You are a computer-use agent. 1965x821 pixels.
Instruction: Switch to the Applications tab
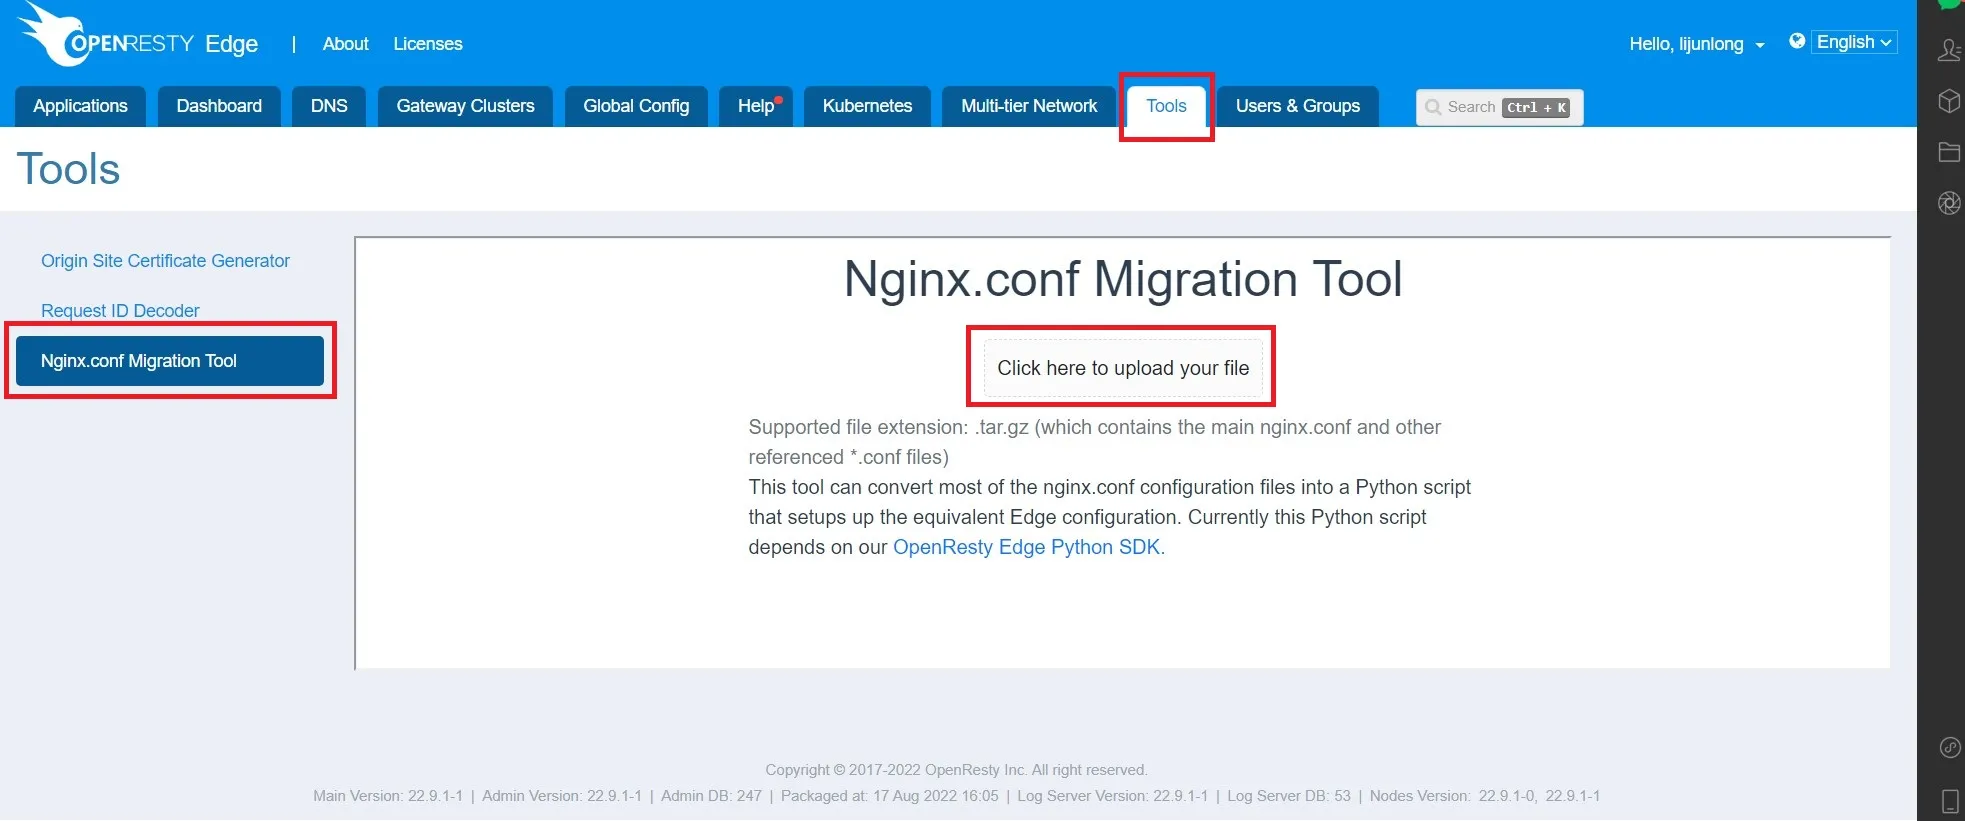click(80, 106)
